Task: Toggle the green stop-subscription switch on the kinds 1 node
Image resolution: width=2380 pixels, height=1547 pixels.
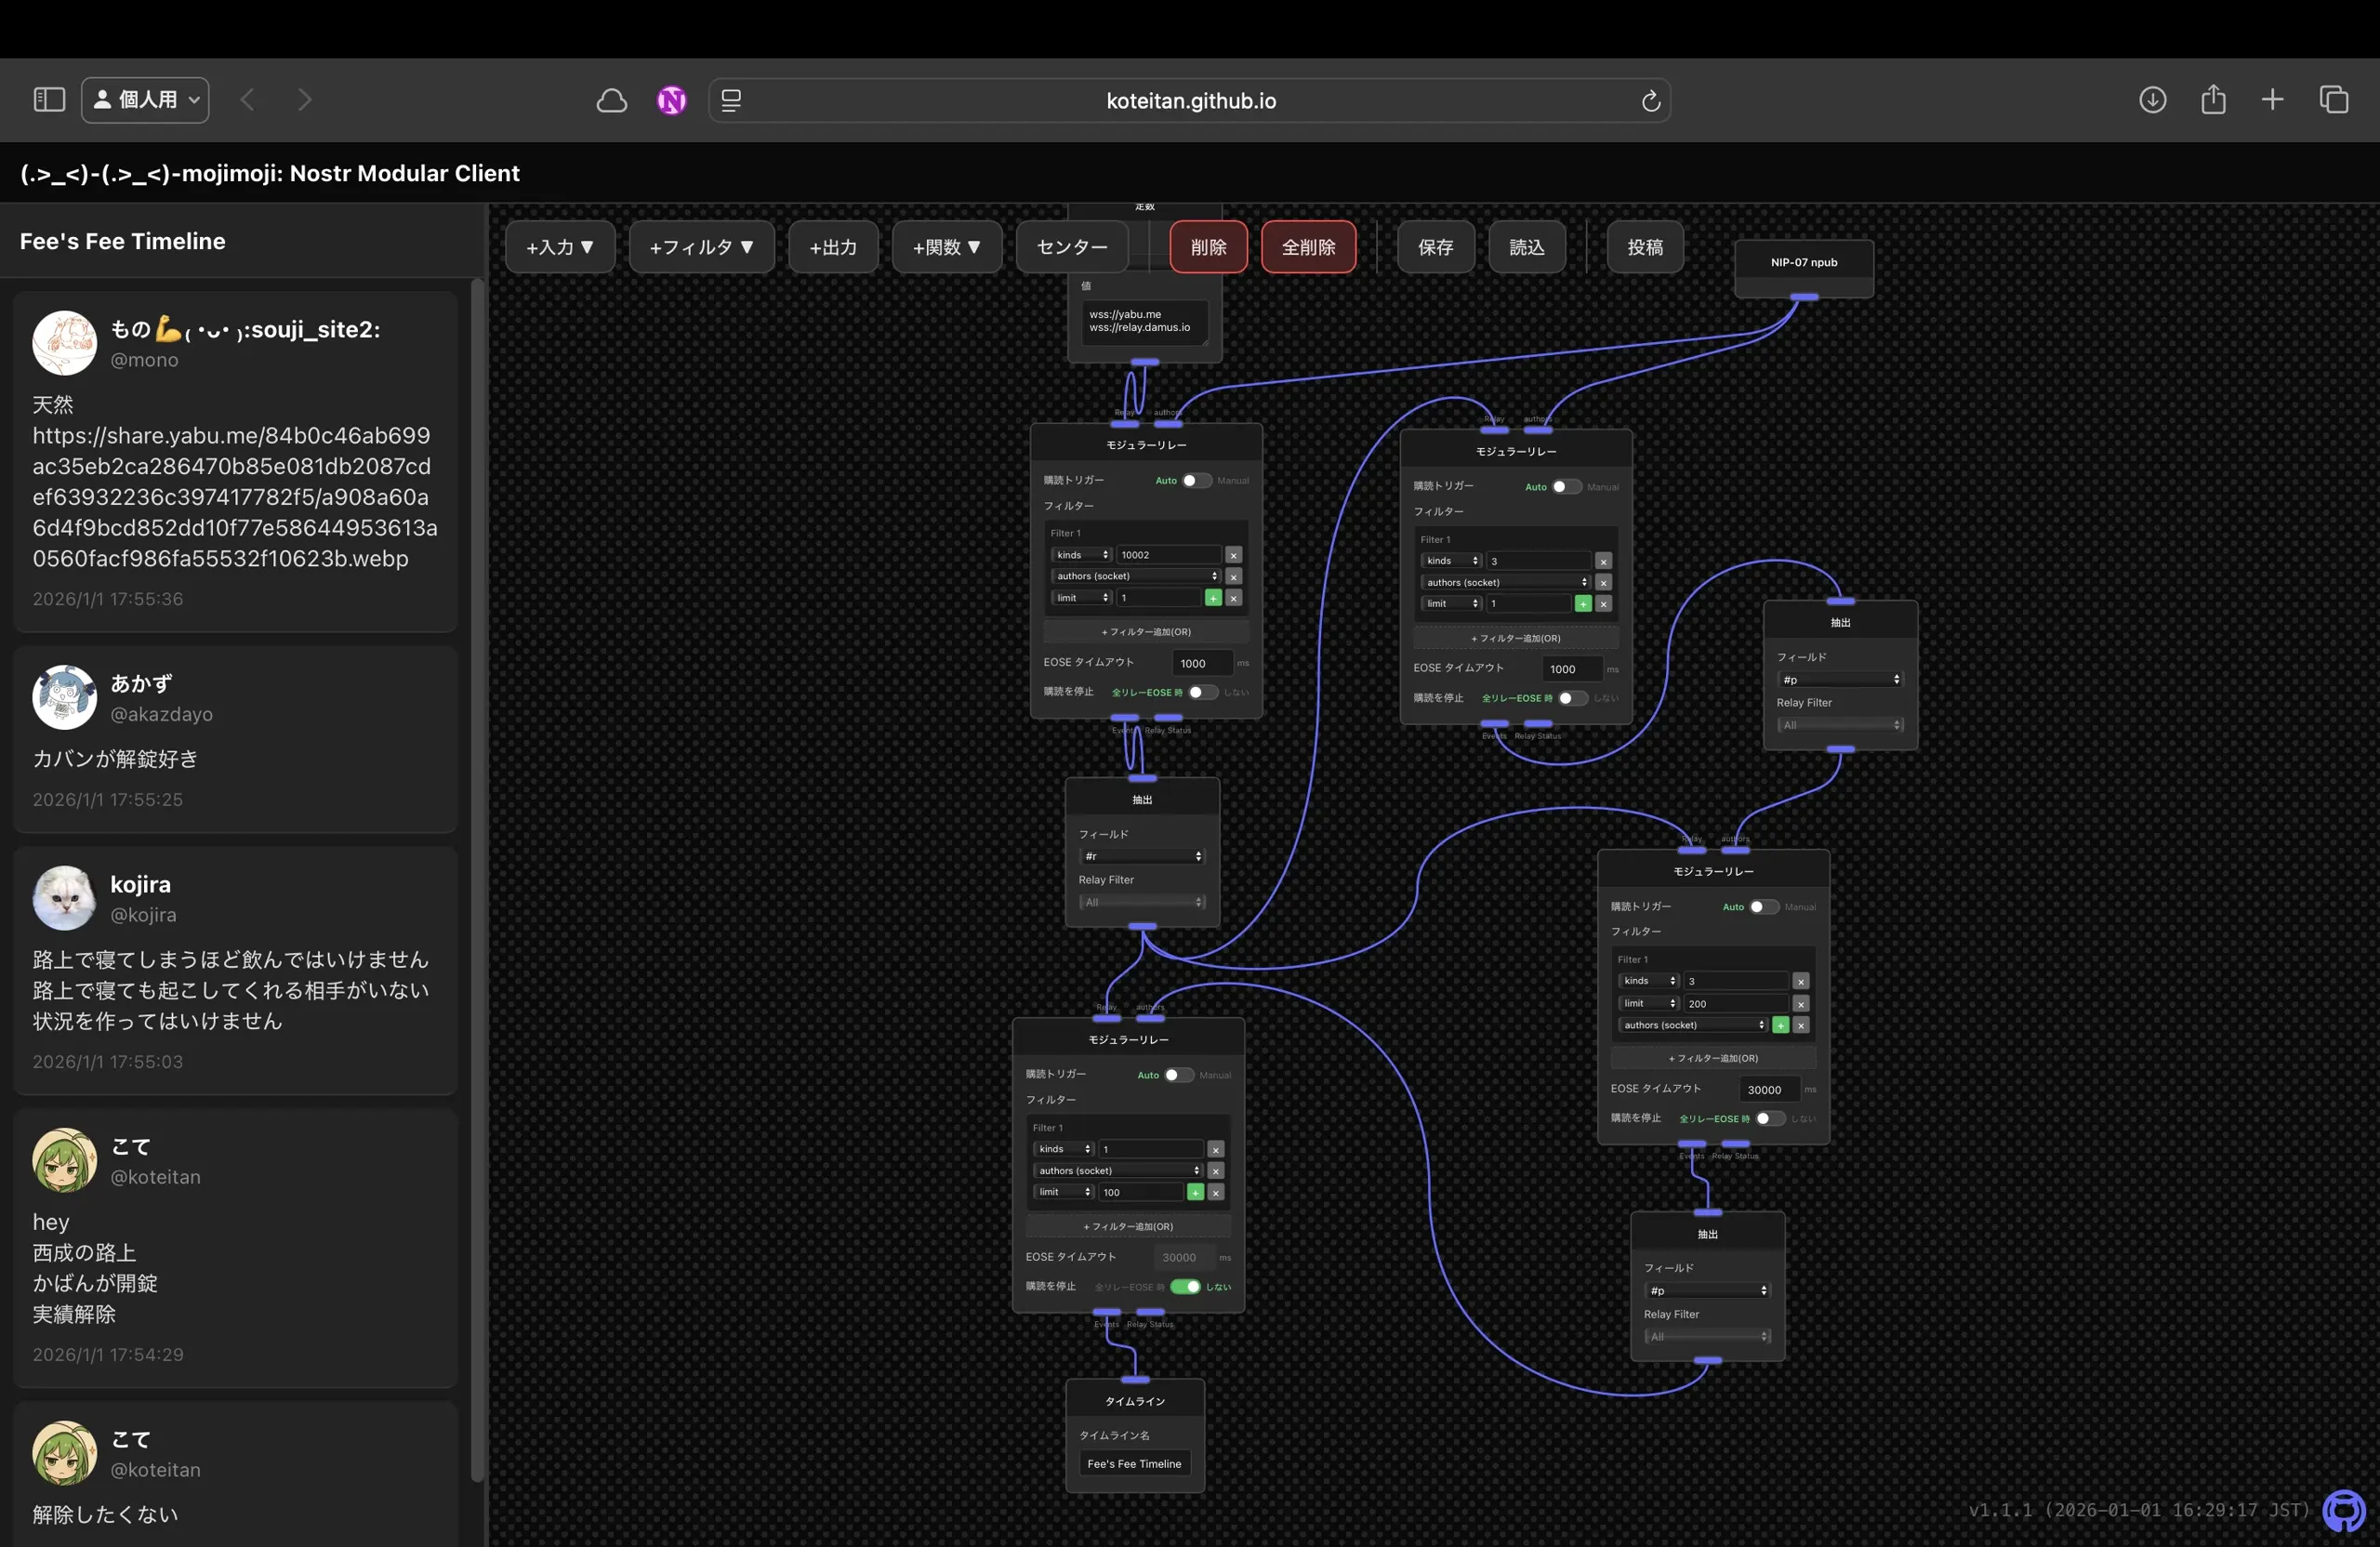Action: 1185,1287
